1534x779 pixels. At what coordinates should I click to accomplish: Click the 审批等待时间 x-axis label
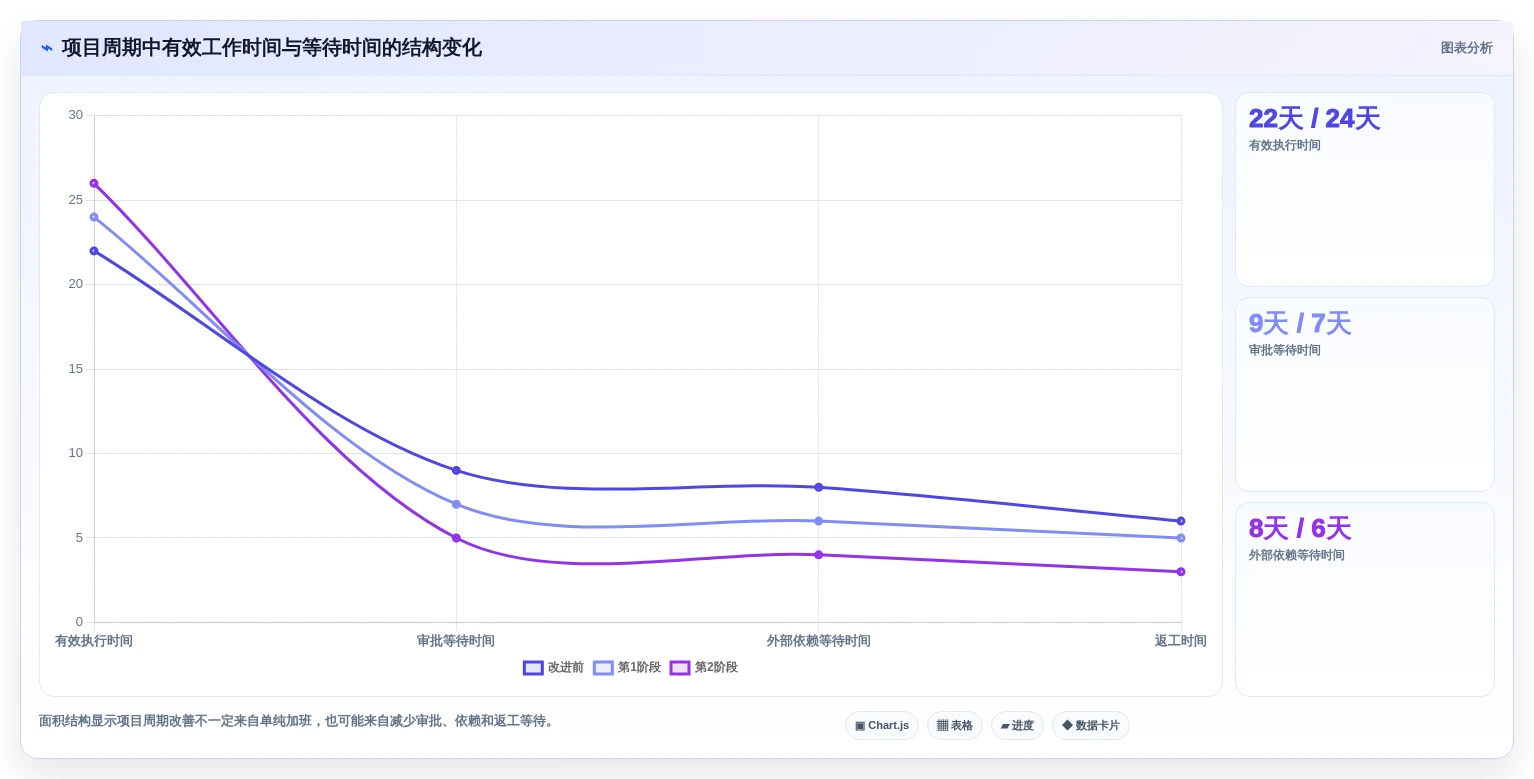456,641
